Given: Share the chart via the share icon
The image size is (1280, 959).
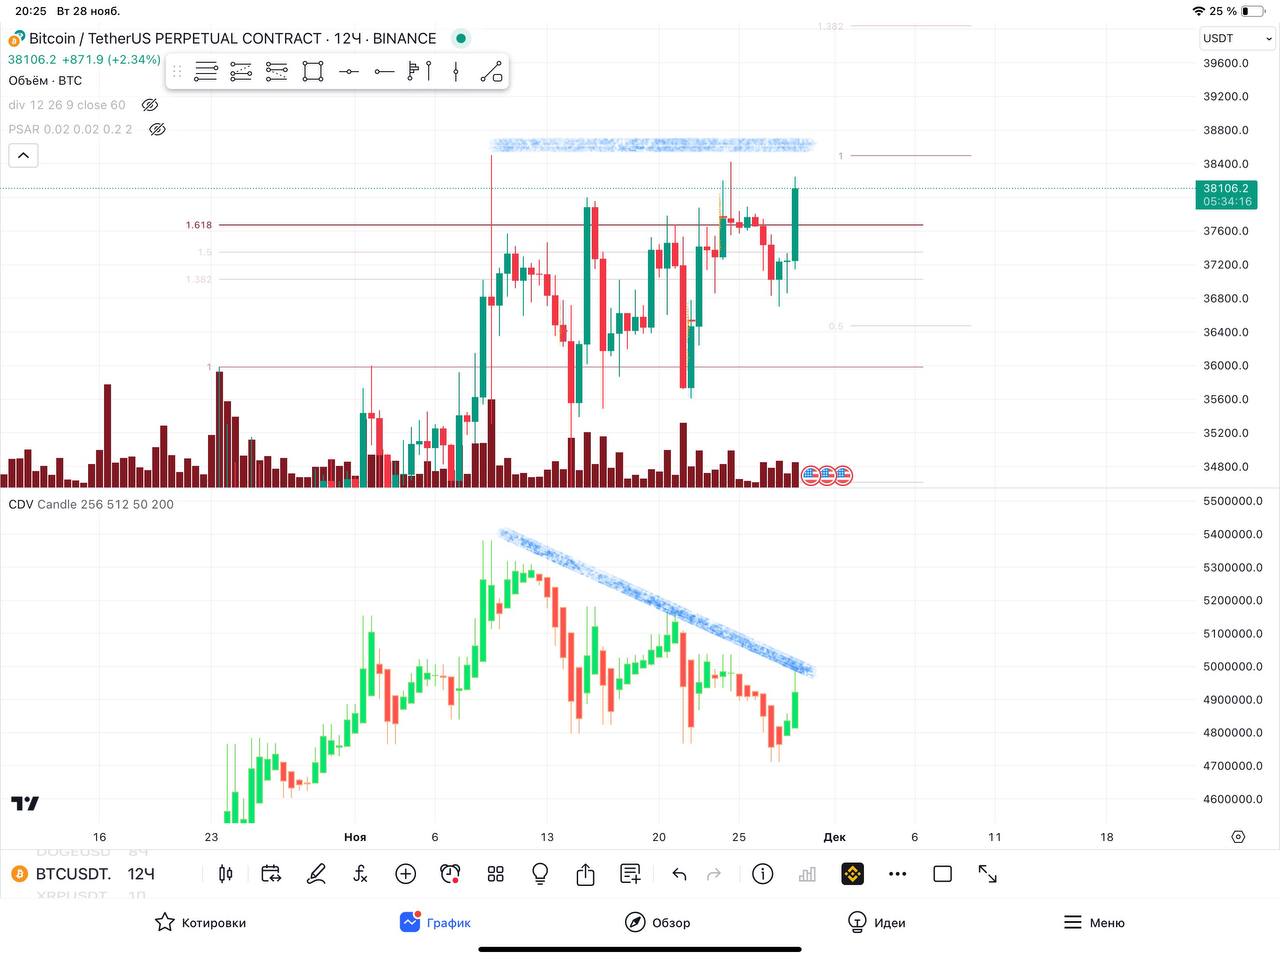Looking at the screenshot, I should tap(585, 874).
